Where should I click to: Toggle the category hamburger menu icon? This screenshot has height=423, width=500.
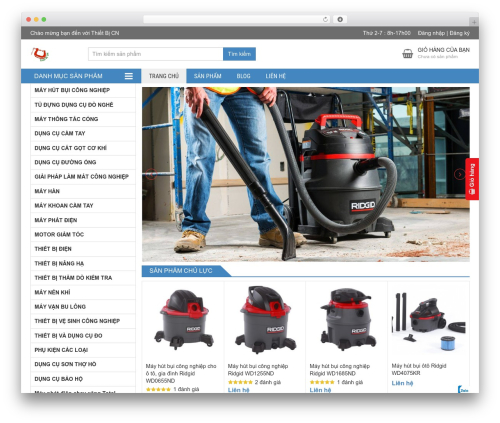point(129,76)
